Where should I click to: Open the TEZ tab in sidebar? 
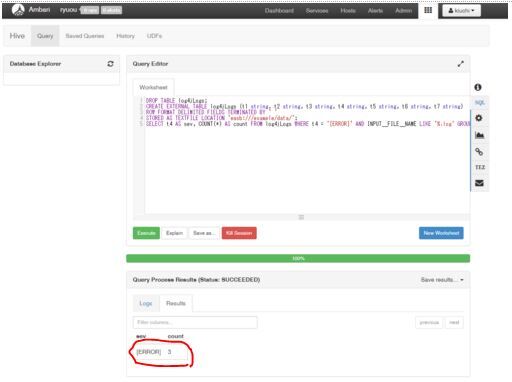click(480, 167)
